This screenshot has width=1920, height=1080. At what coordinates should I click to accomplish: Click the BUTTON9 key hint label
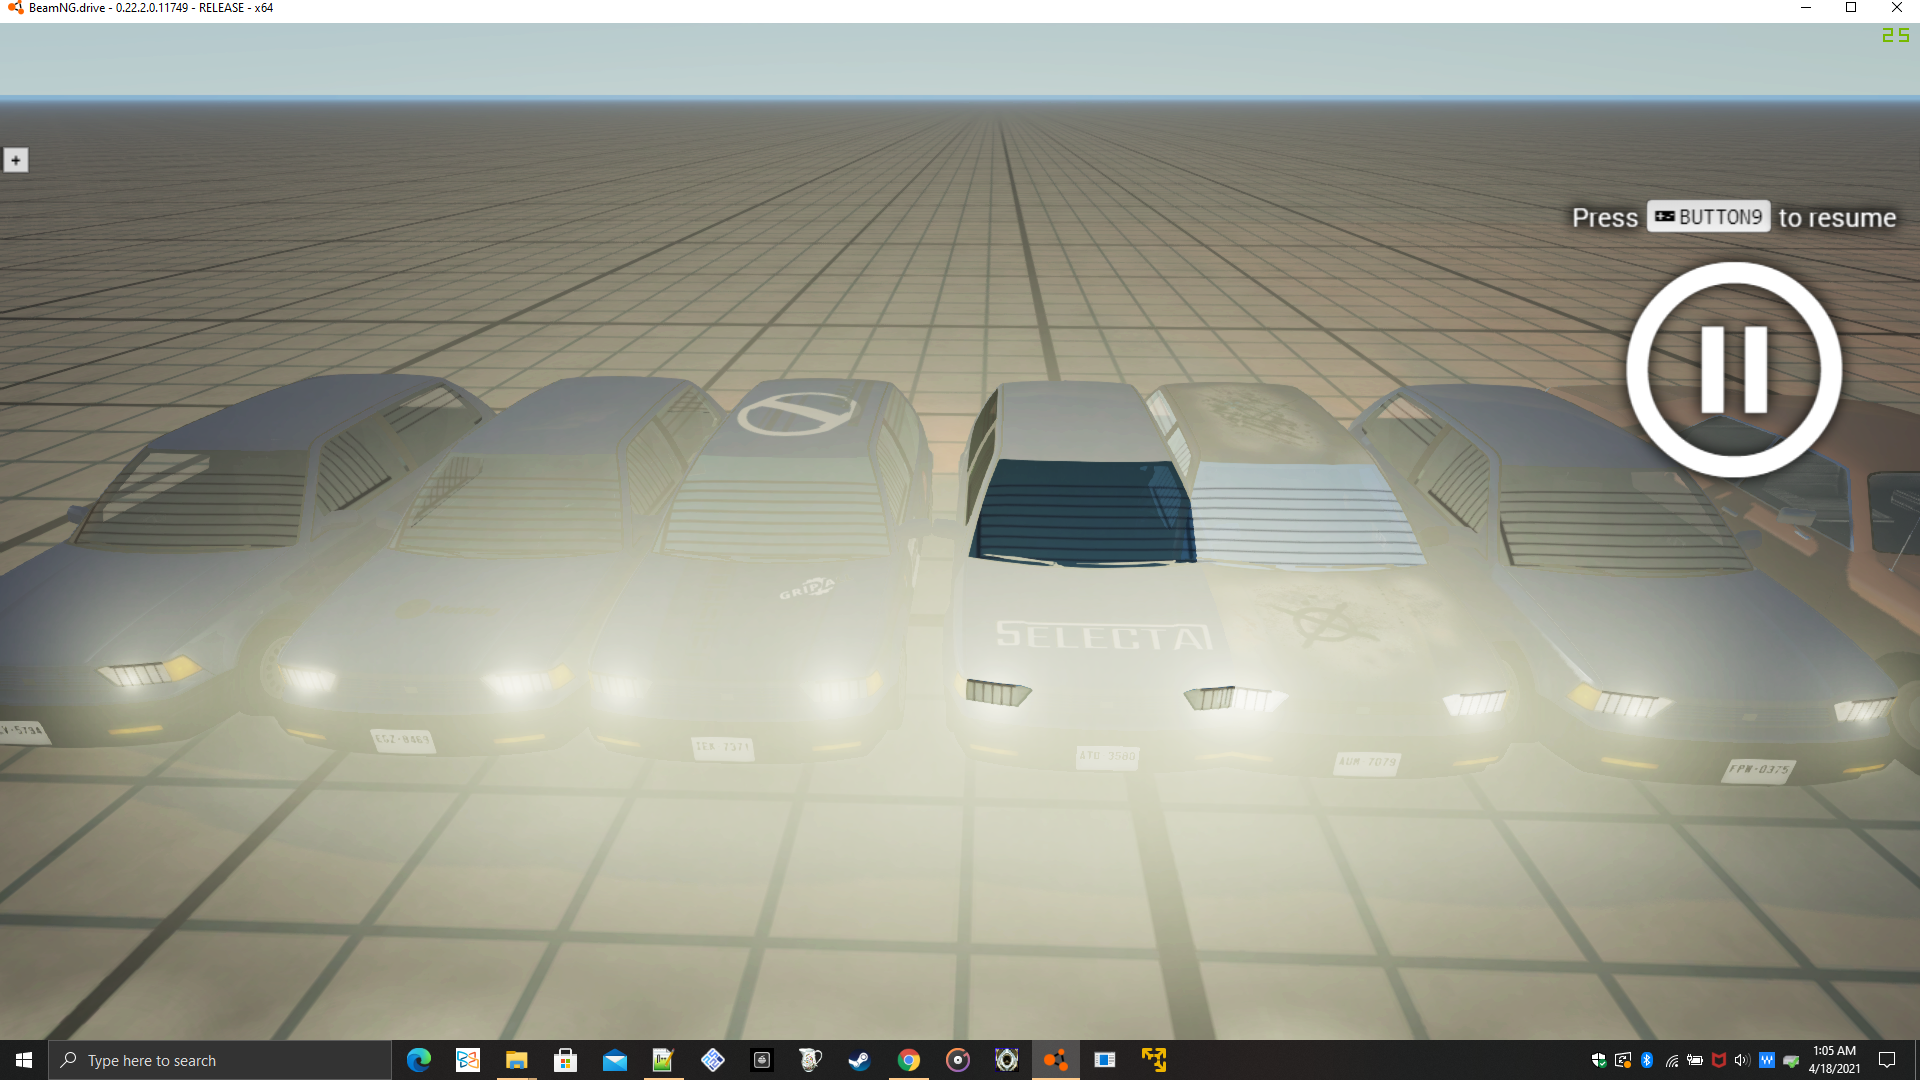pyautogui.click(x=1708, y=217)
